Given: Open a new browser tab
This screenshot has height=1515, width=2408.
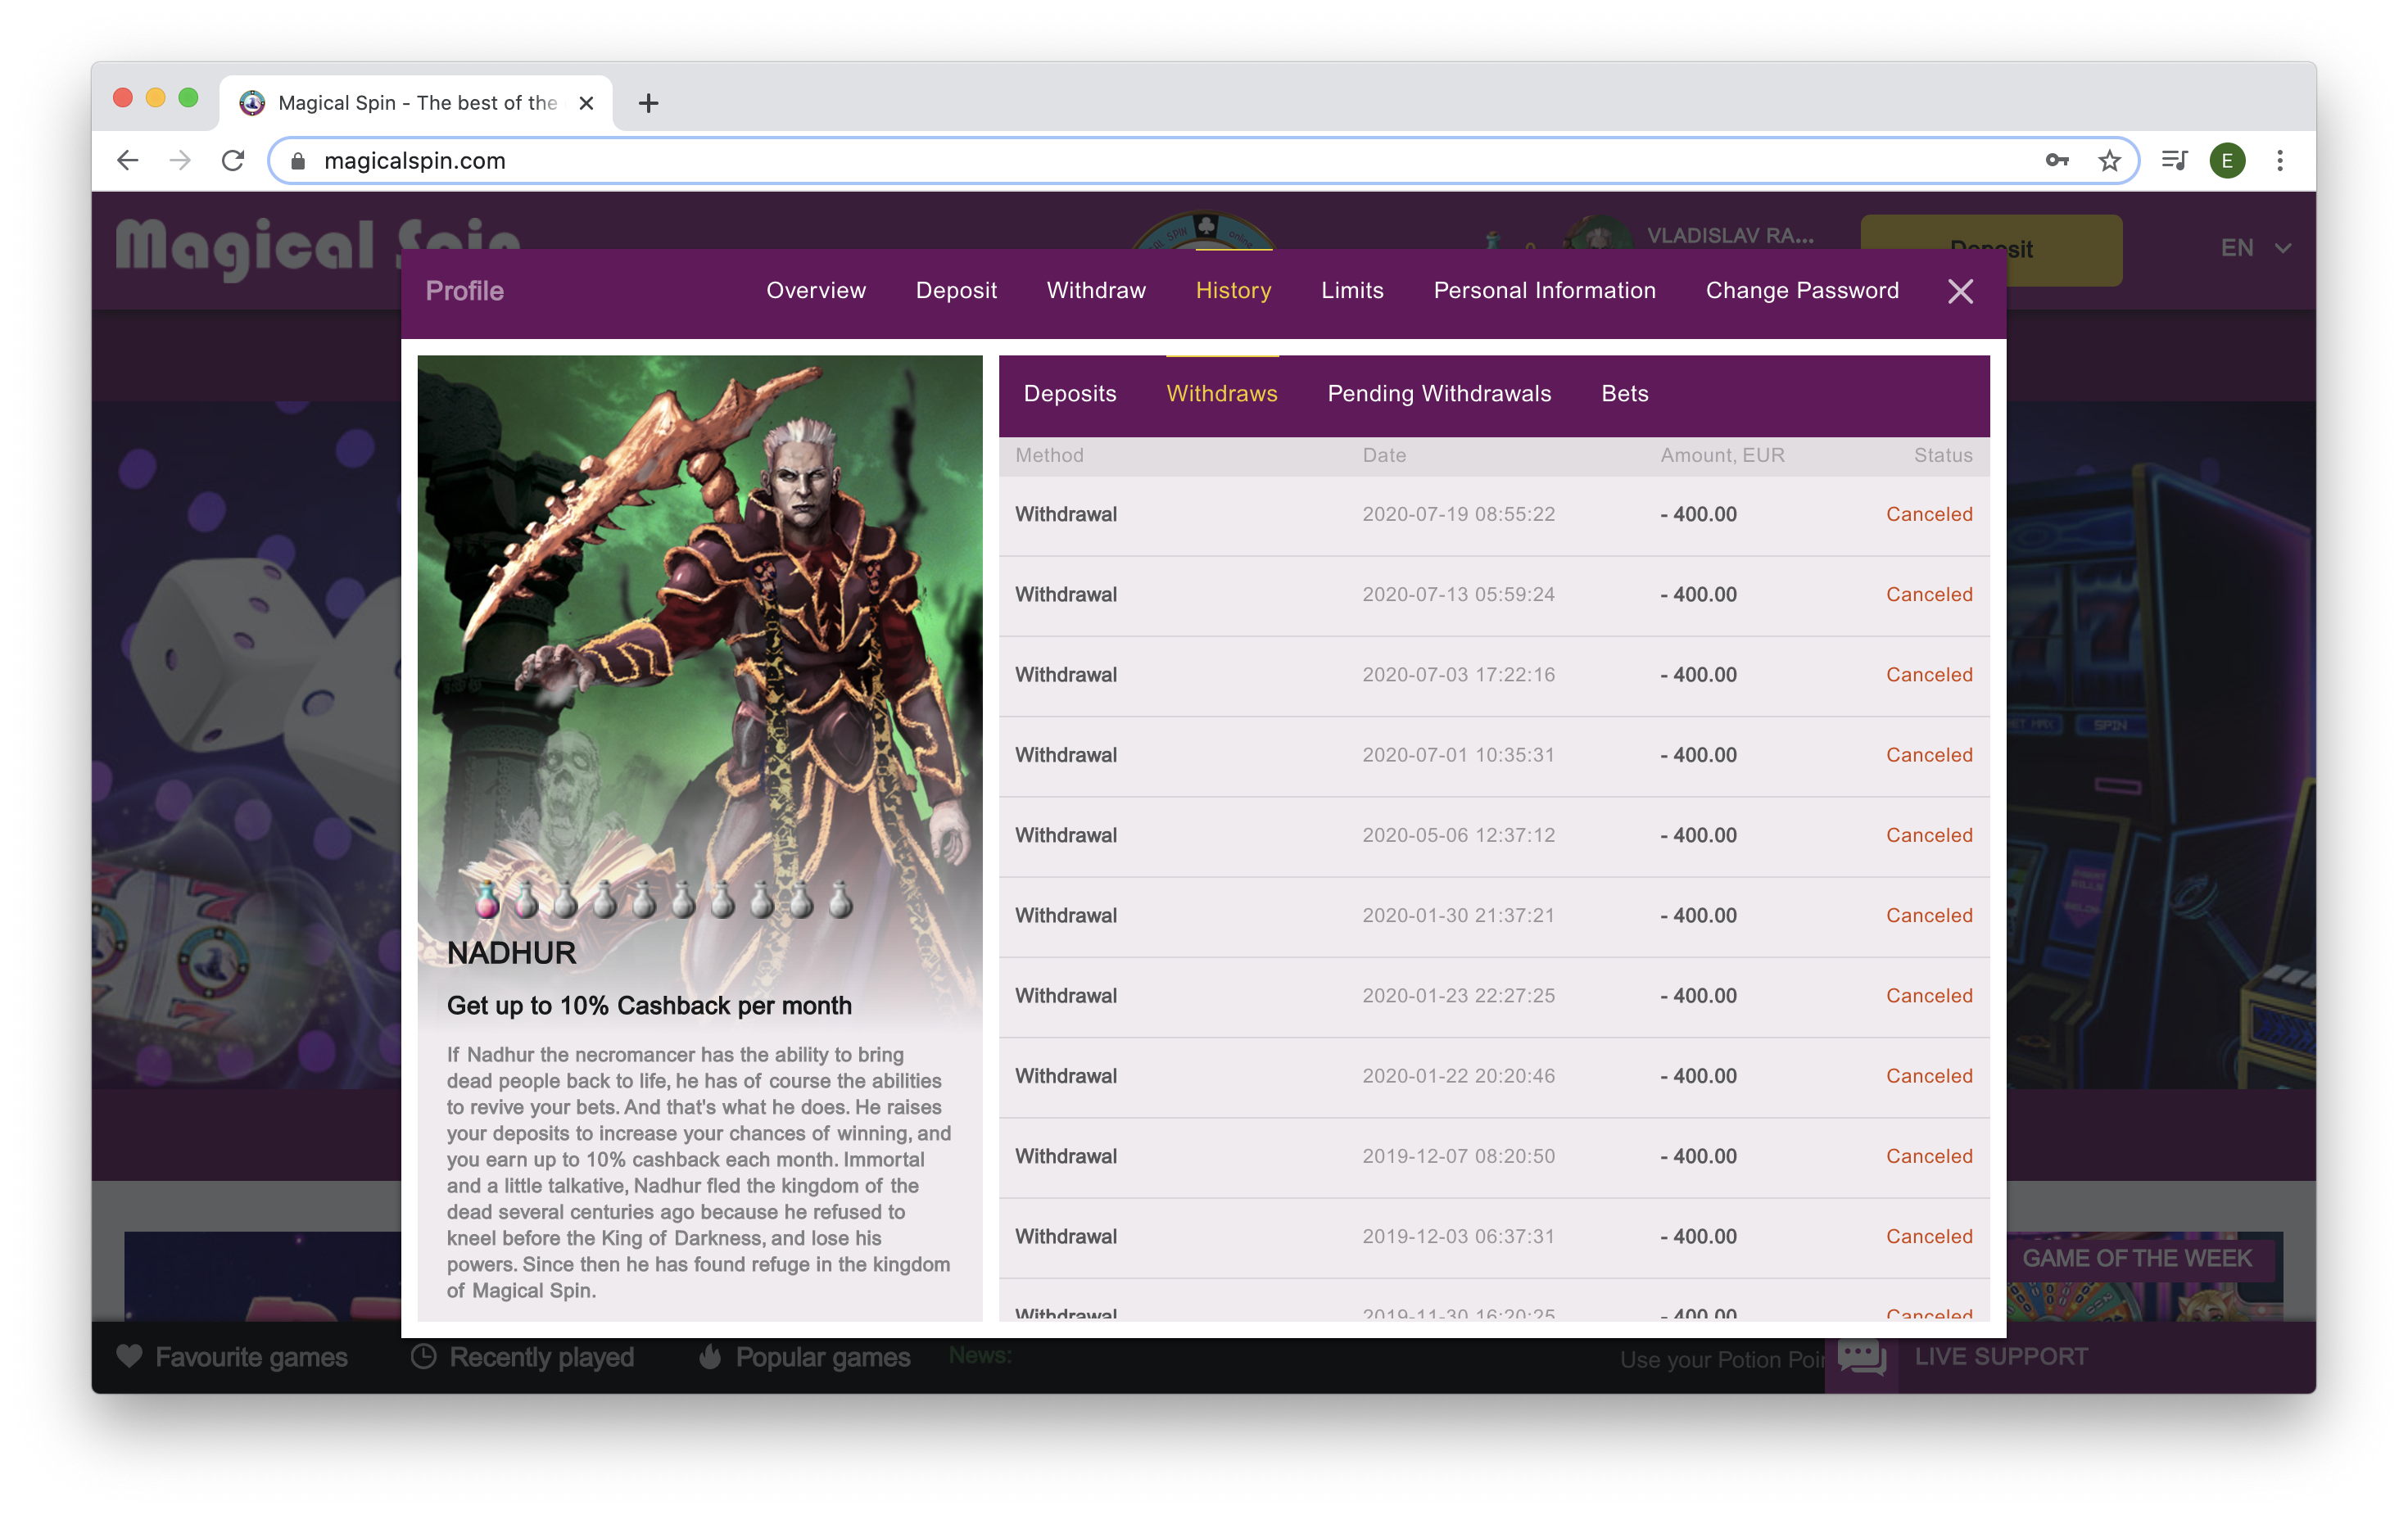Looking at the screenshot, I should pyautogui.click(x=648, y=103).
